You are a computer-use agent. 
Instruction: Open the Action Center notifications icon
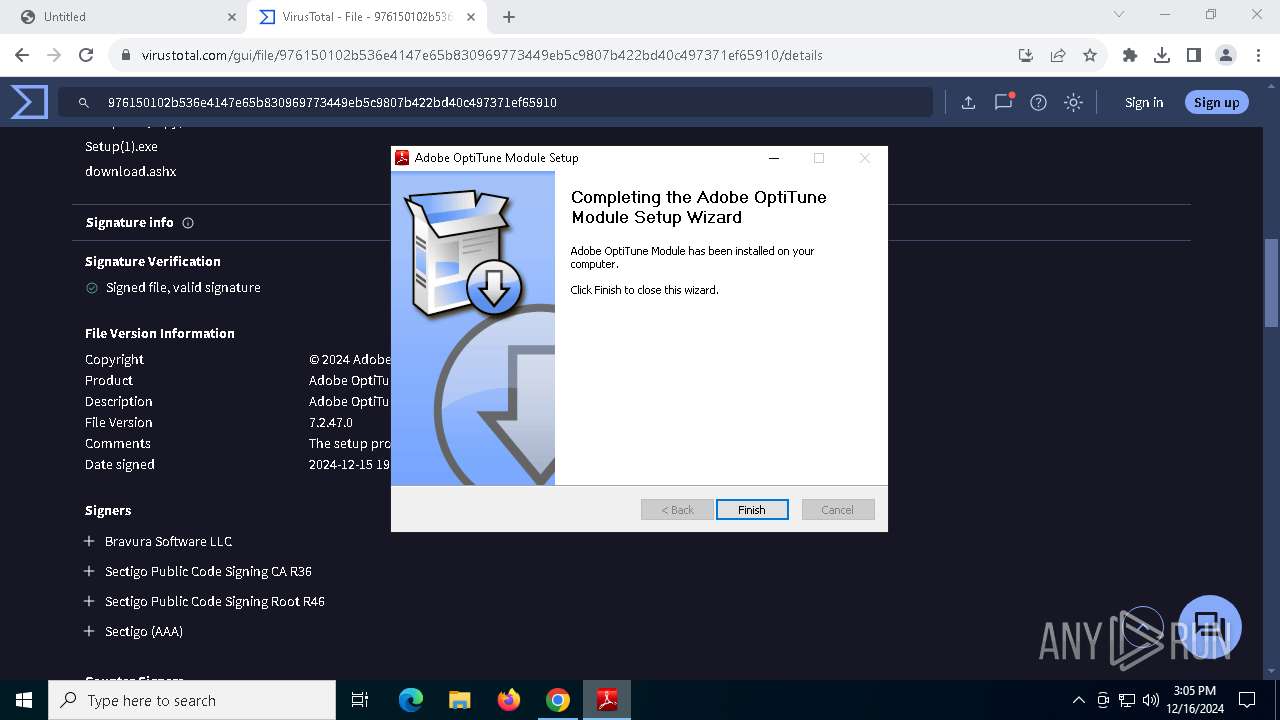pos(1247,700)
